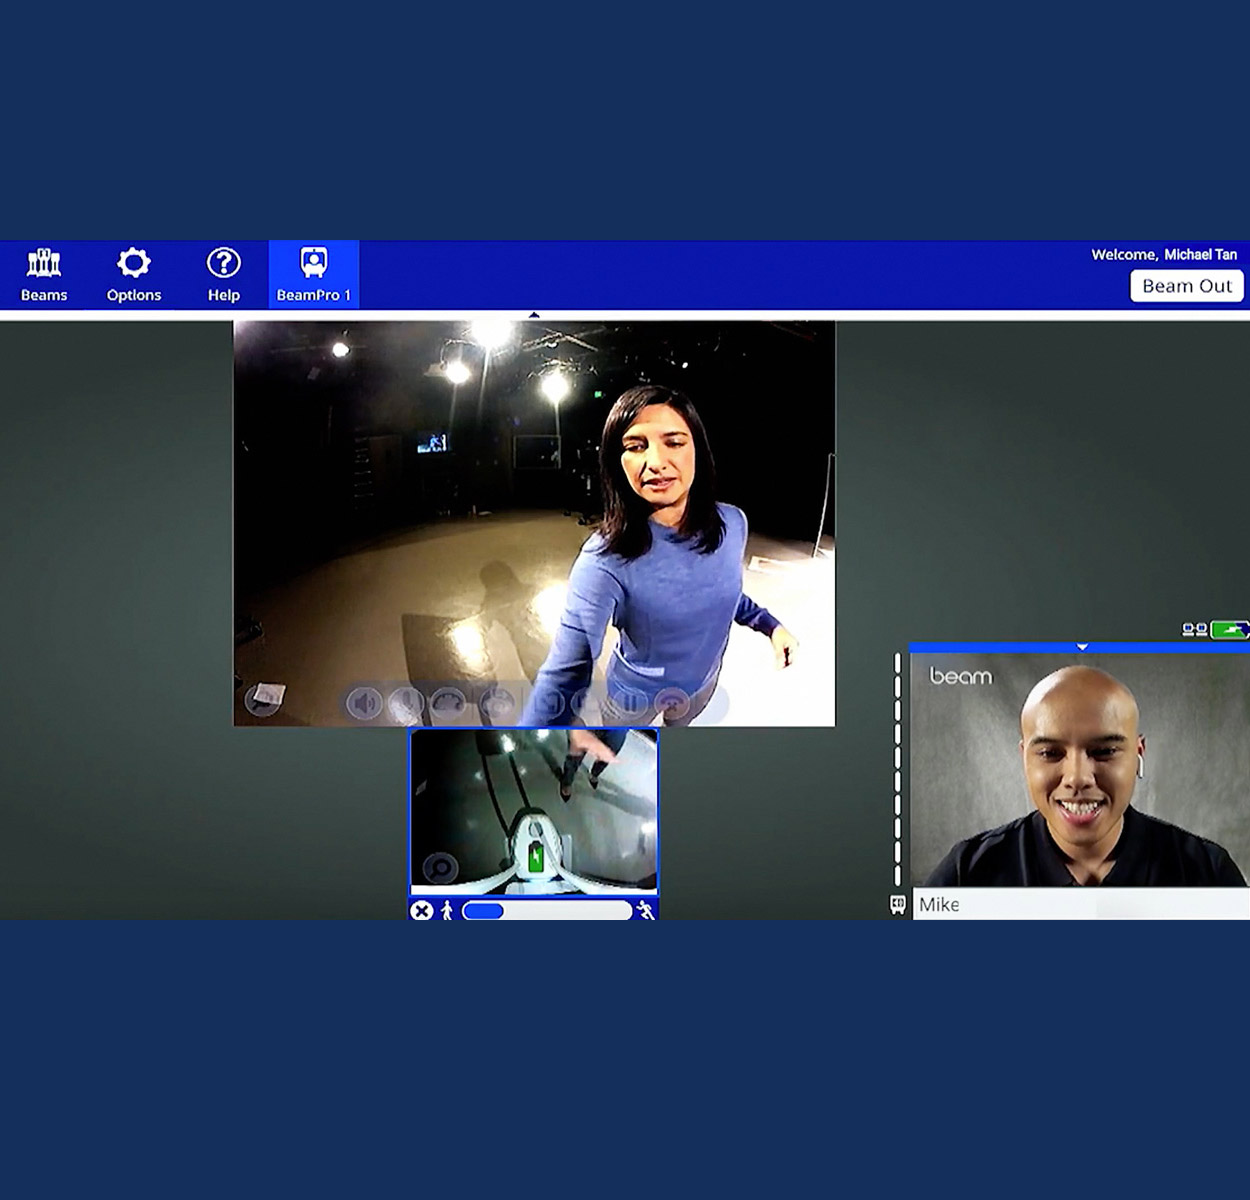Click the running person fast speed icon

tap(646, 911)
